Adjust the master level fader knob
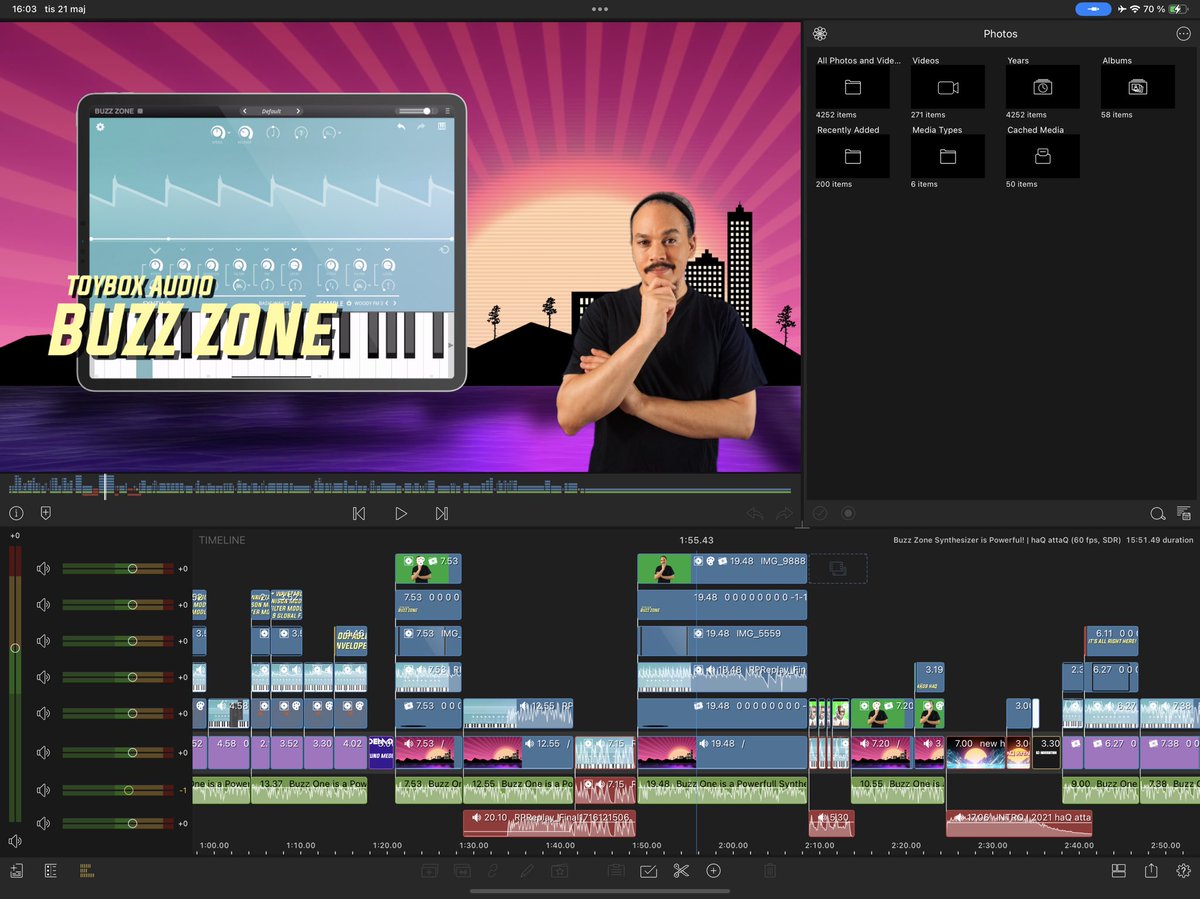1200x899 pixels. (14, 648)
